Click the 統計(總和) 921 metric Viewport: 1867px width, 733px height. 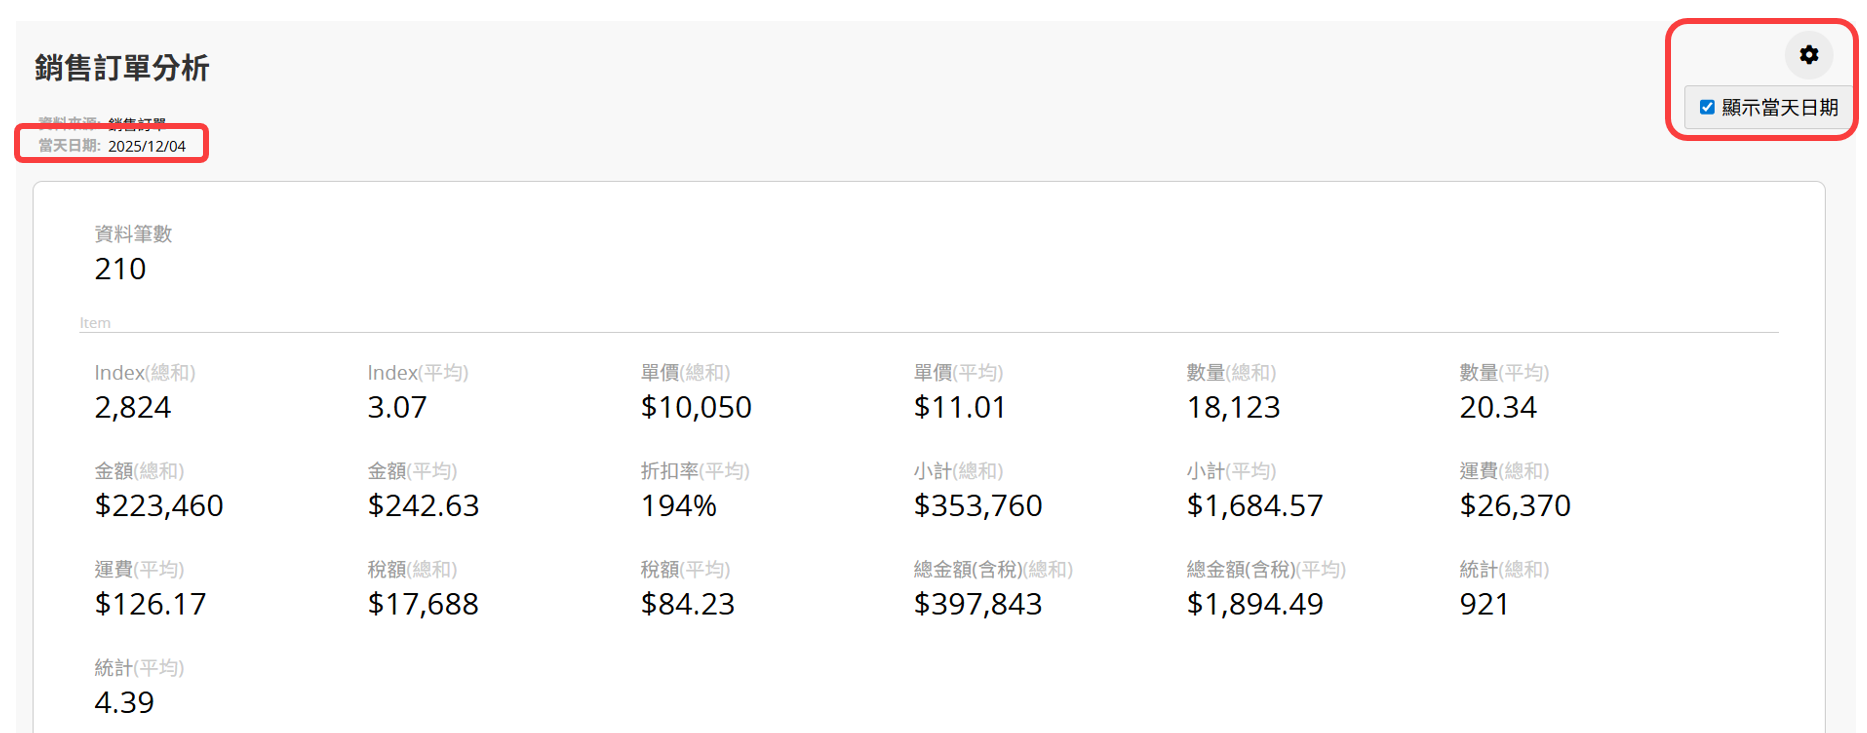(1484, 604)
